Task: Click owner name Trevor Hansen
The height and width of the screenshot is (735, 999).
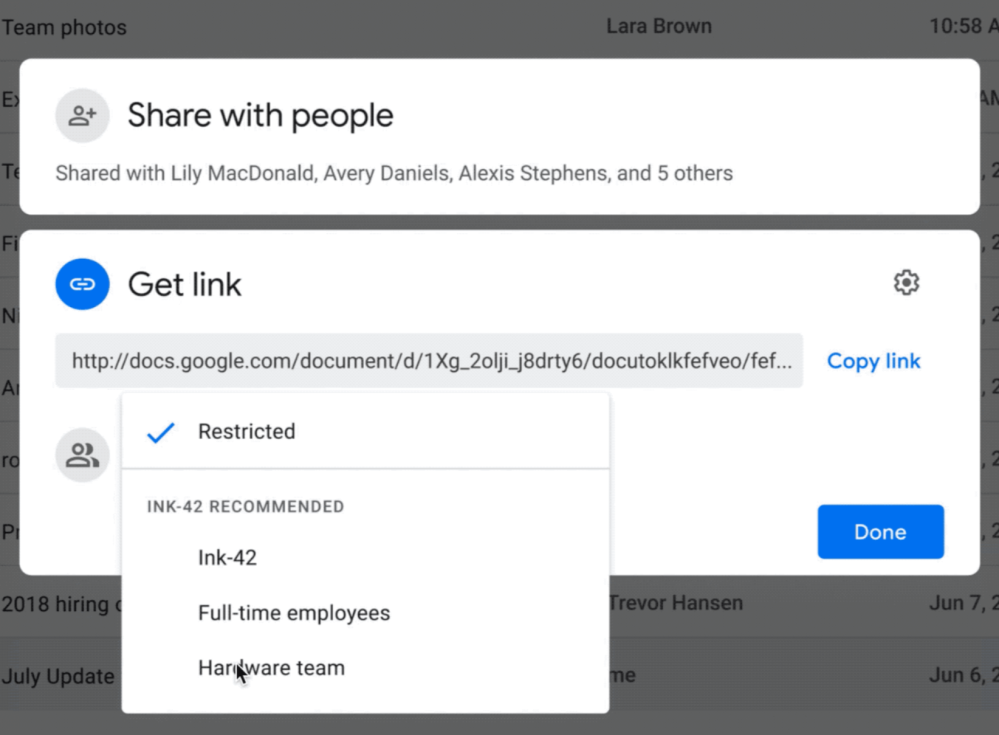Action: 676,603
